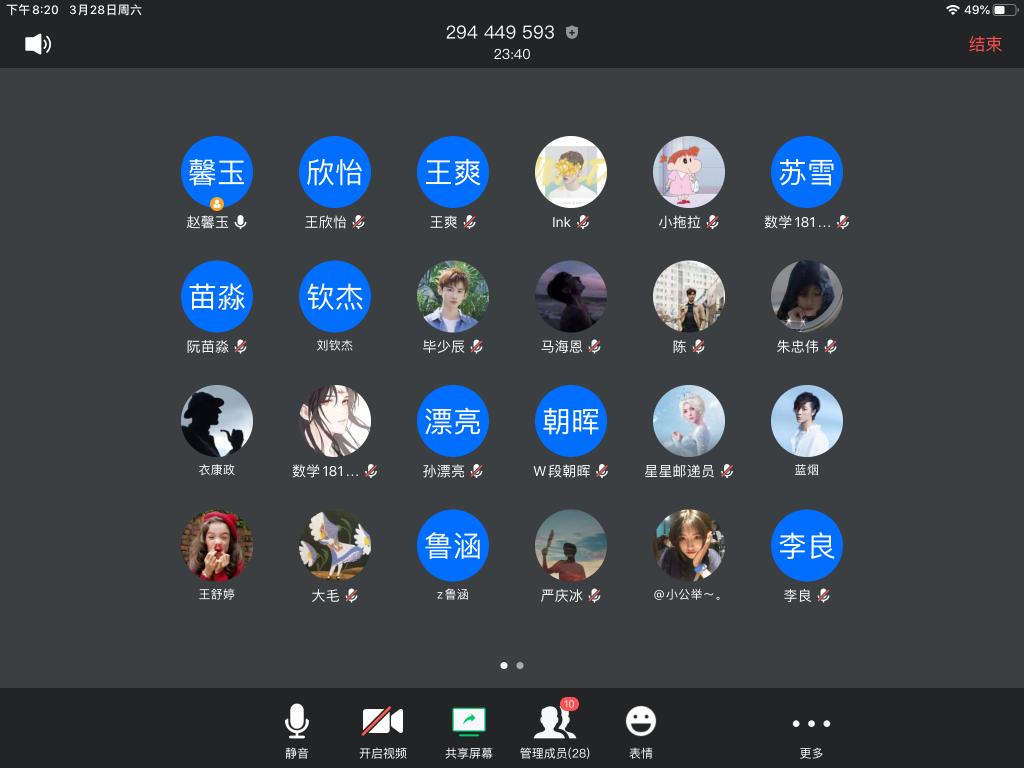Select 星星邮递员 avatar
The width and height of the screenshot is (1024, 768).
click(689, 421)
